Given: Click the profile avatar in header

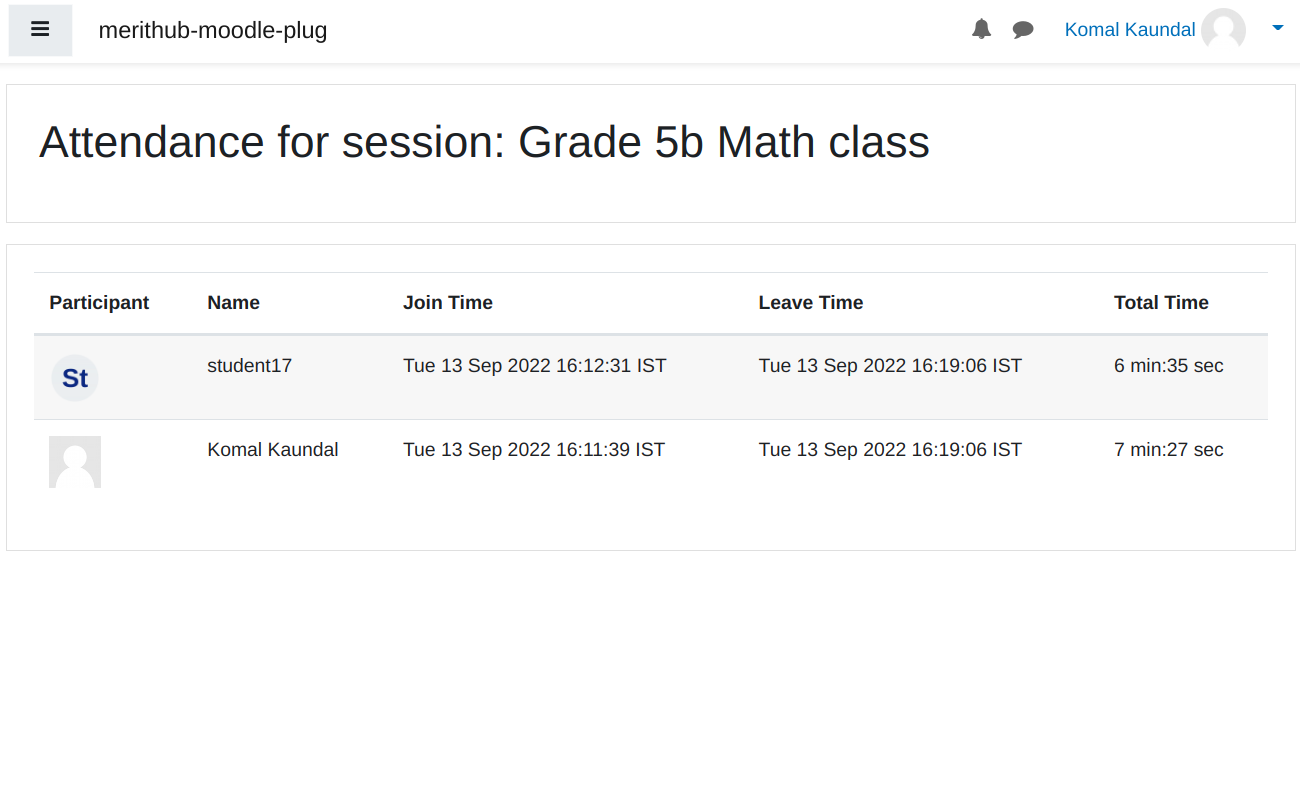Looking at the screenshot, I should pyautogui.click(x=1223, y=30).
